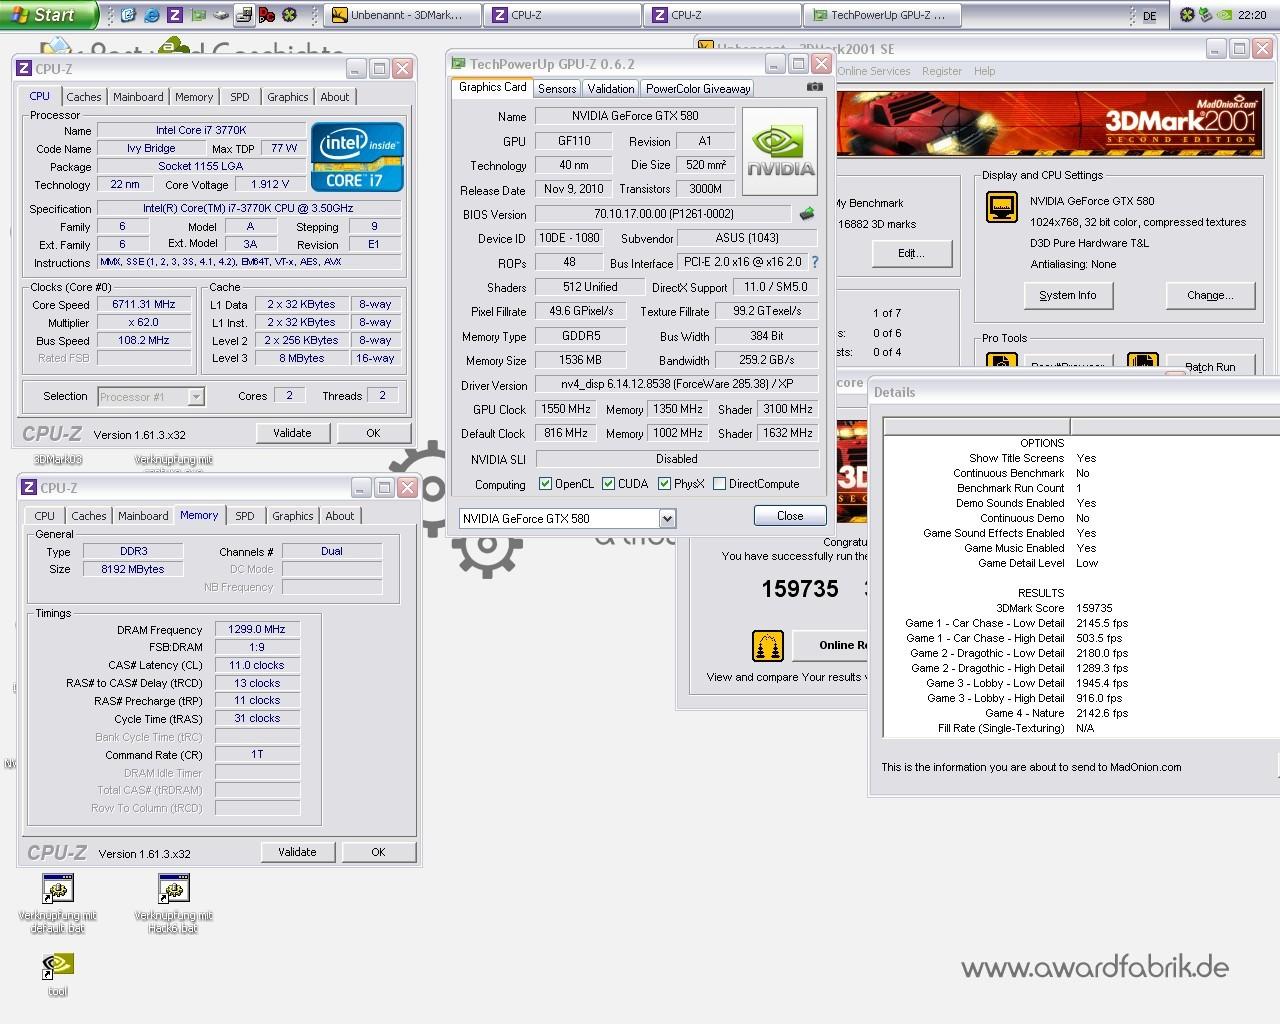Switch to the TechPowerUp GPU-Z taskbar button
Viewport: 1280px width, 1024px height.
pyautogui.click(x=883, y=15)
